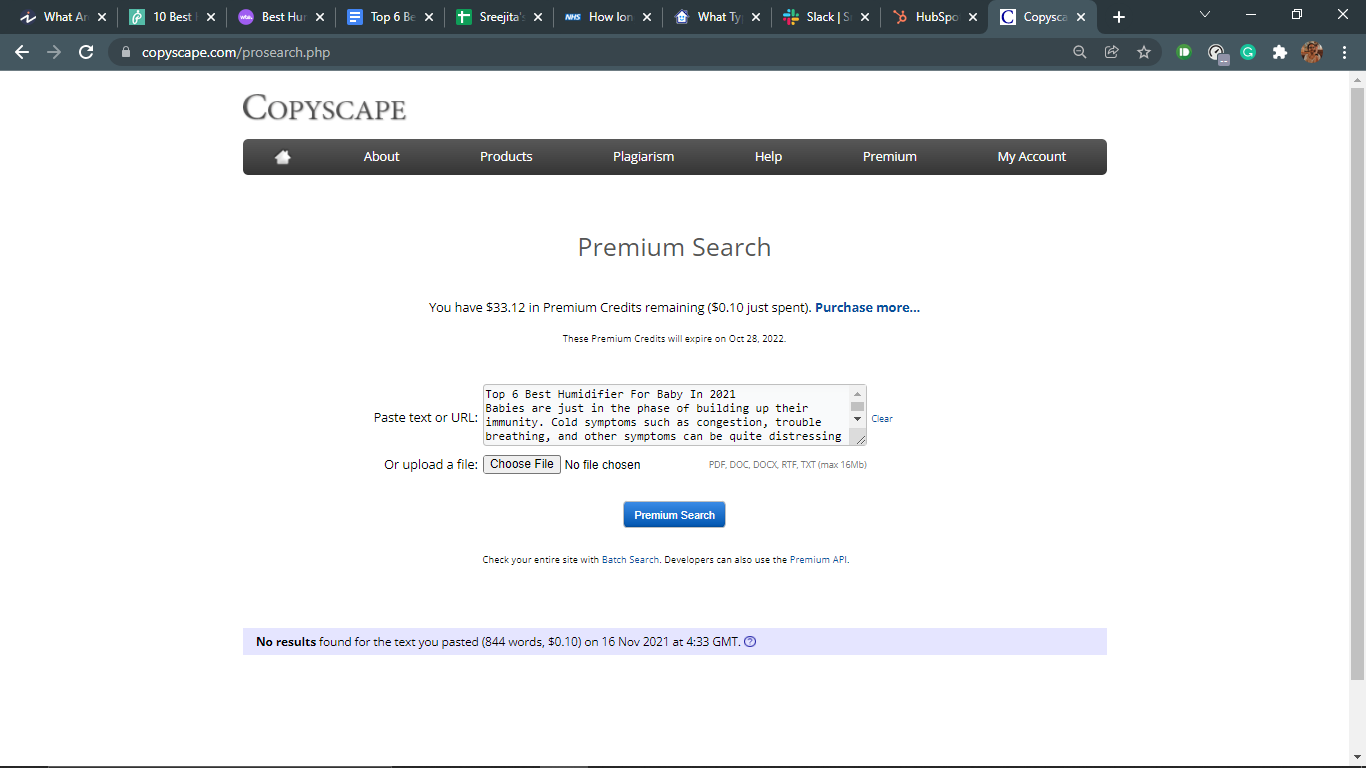
Task: Click textarea scroll down arrow
Action: pyautogui.click(x=857, y=419)
